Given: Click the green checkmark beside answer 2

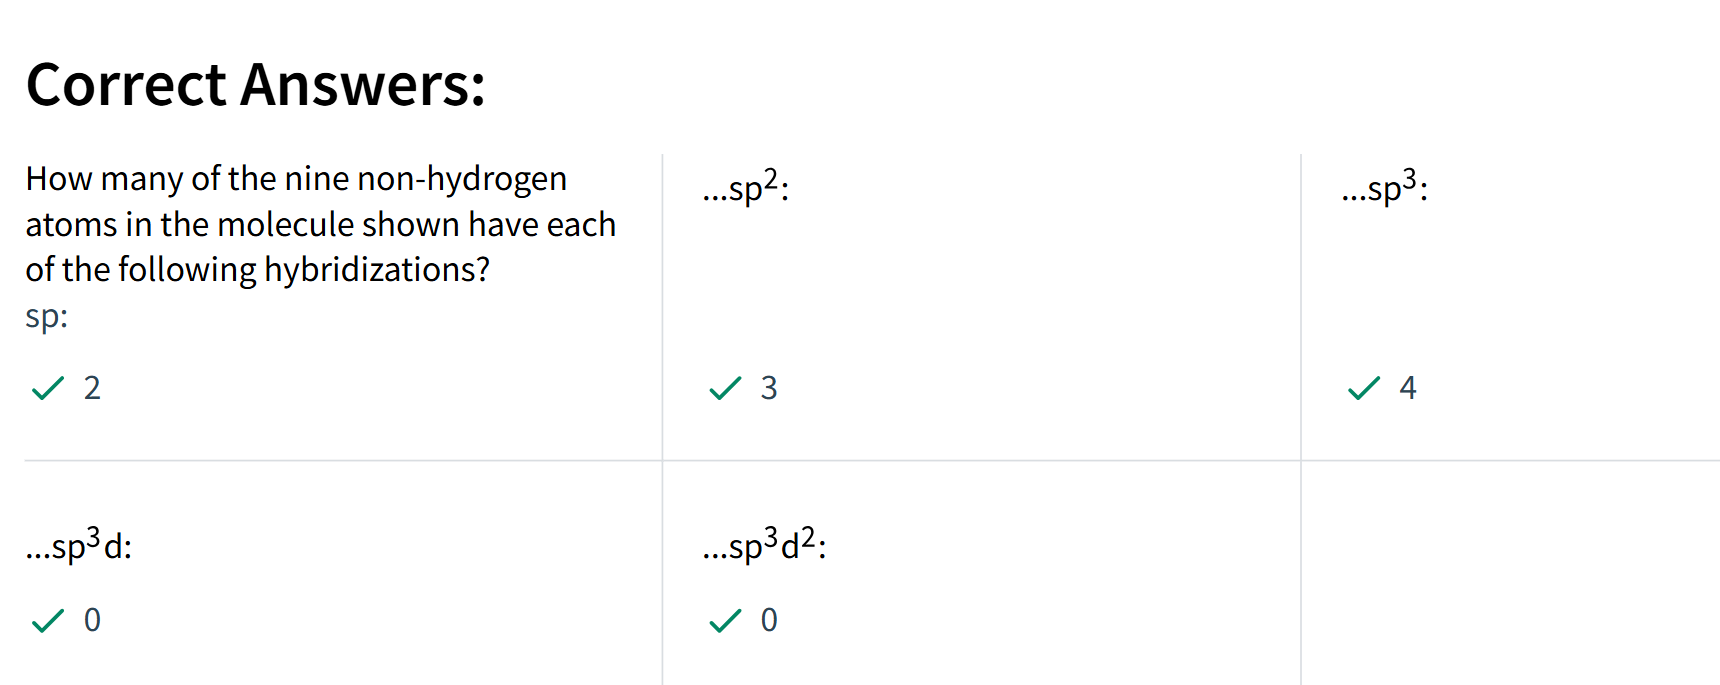Looking at the screenshot, I should (48, 388).
